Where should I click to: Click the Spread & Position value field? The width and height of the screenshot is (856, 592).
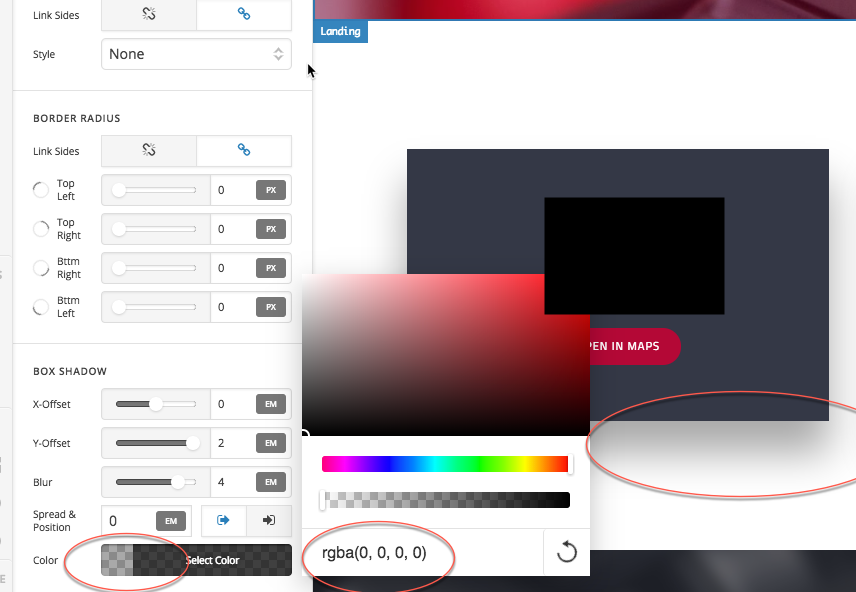[130, 520]
